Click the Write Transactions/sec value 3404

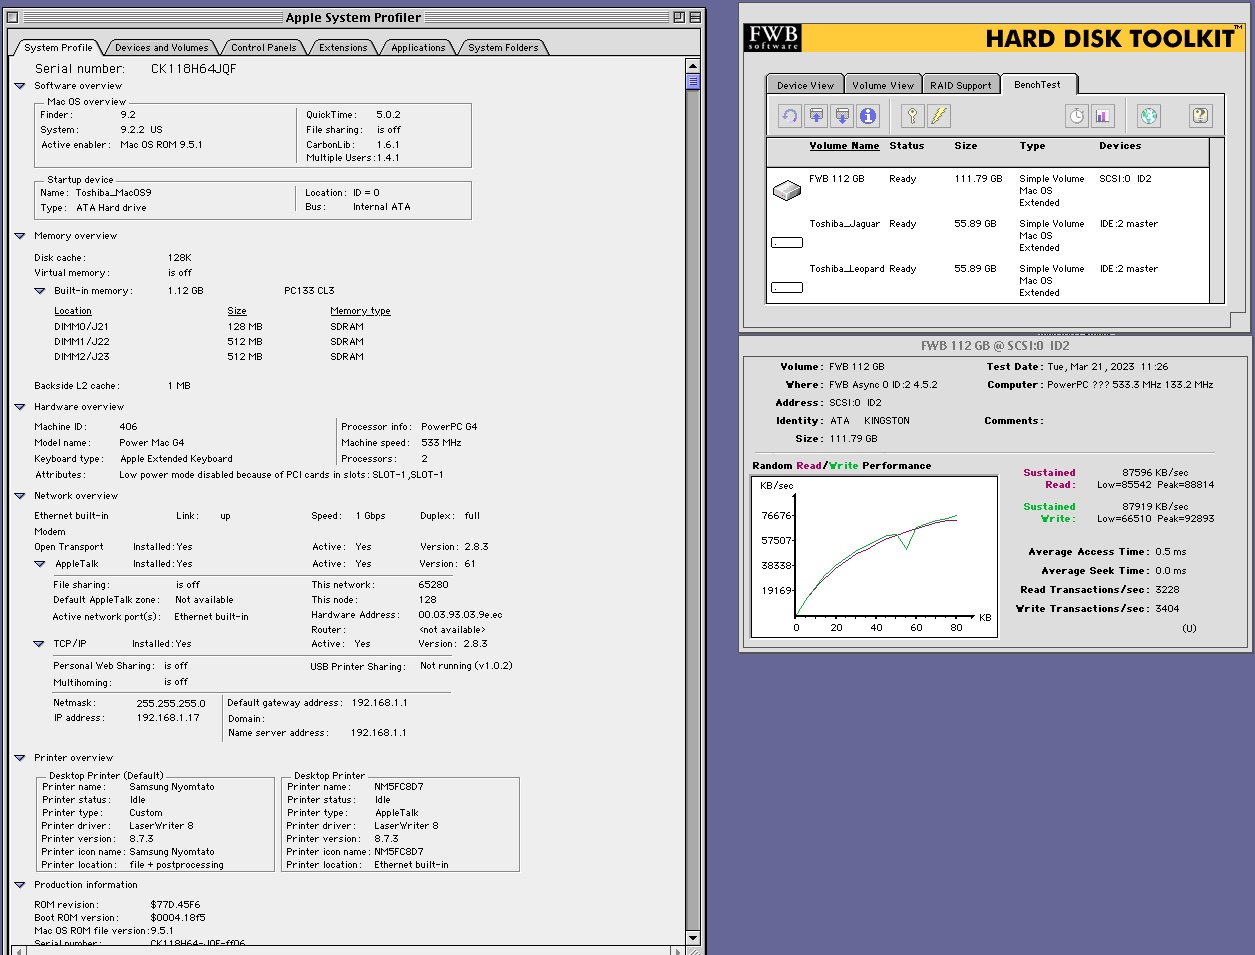pos(1167,609)
